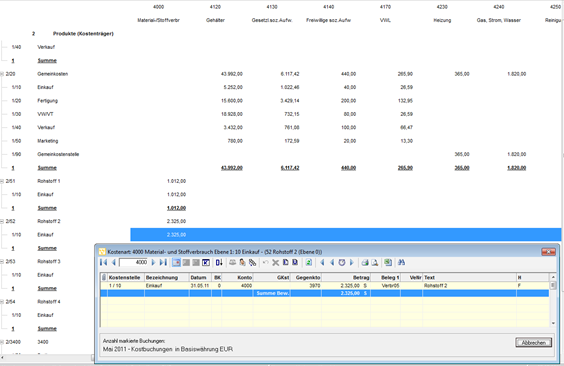Viewport: 564px width, 366px height.
Task: Print the booking list
Action: point(365,262)
